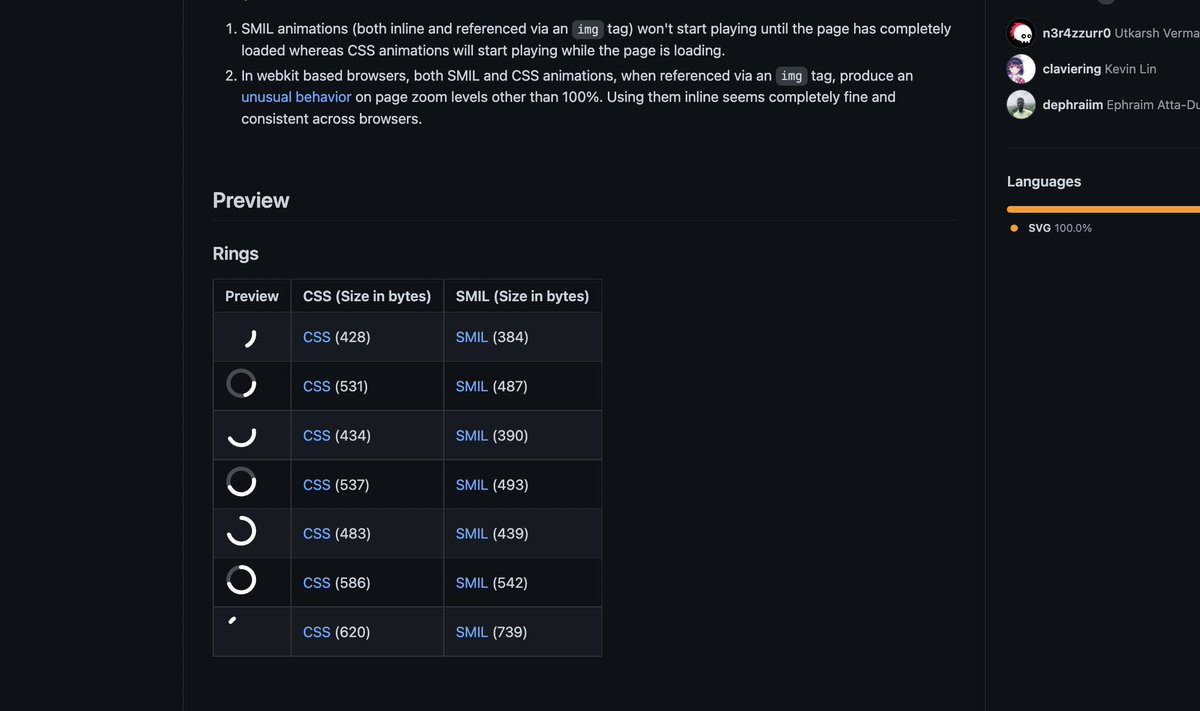Image resolution: width=1200 pixels, height=711 pixels.
Task: Click the ring spinner beside CSS (434)
Action: (241, 434)
